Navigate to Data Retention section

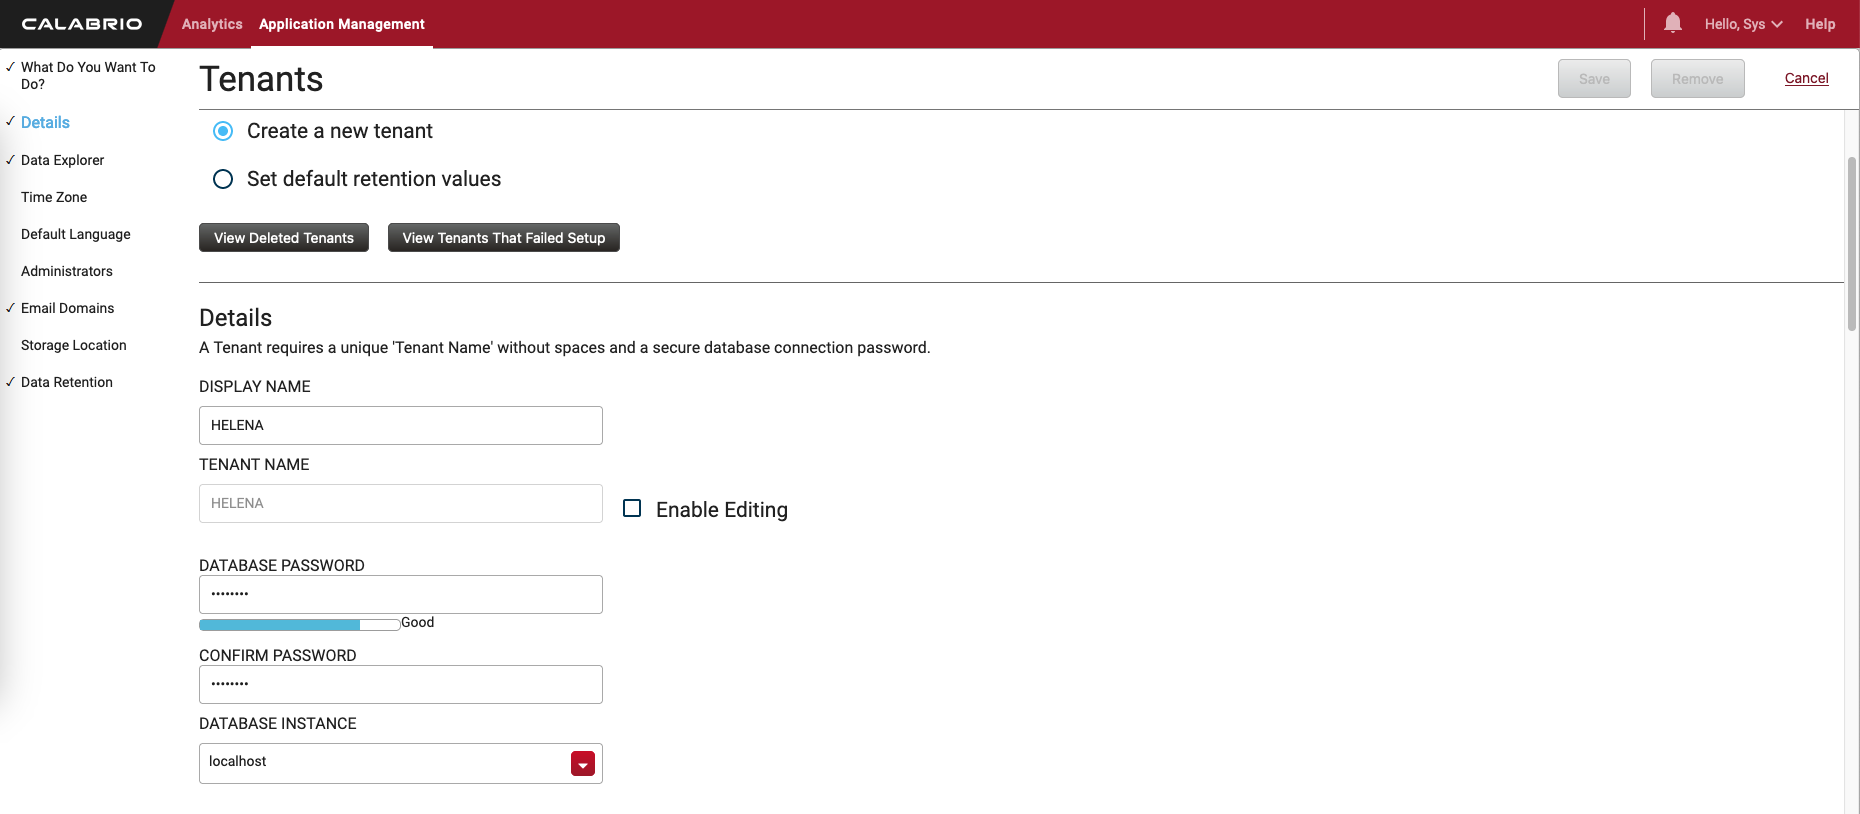67,382
